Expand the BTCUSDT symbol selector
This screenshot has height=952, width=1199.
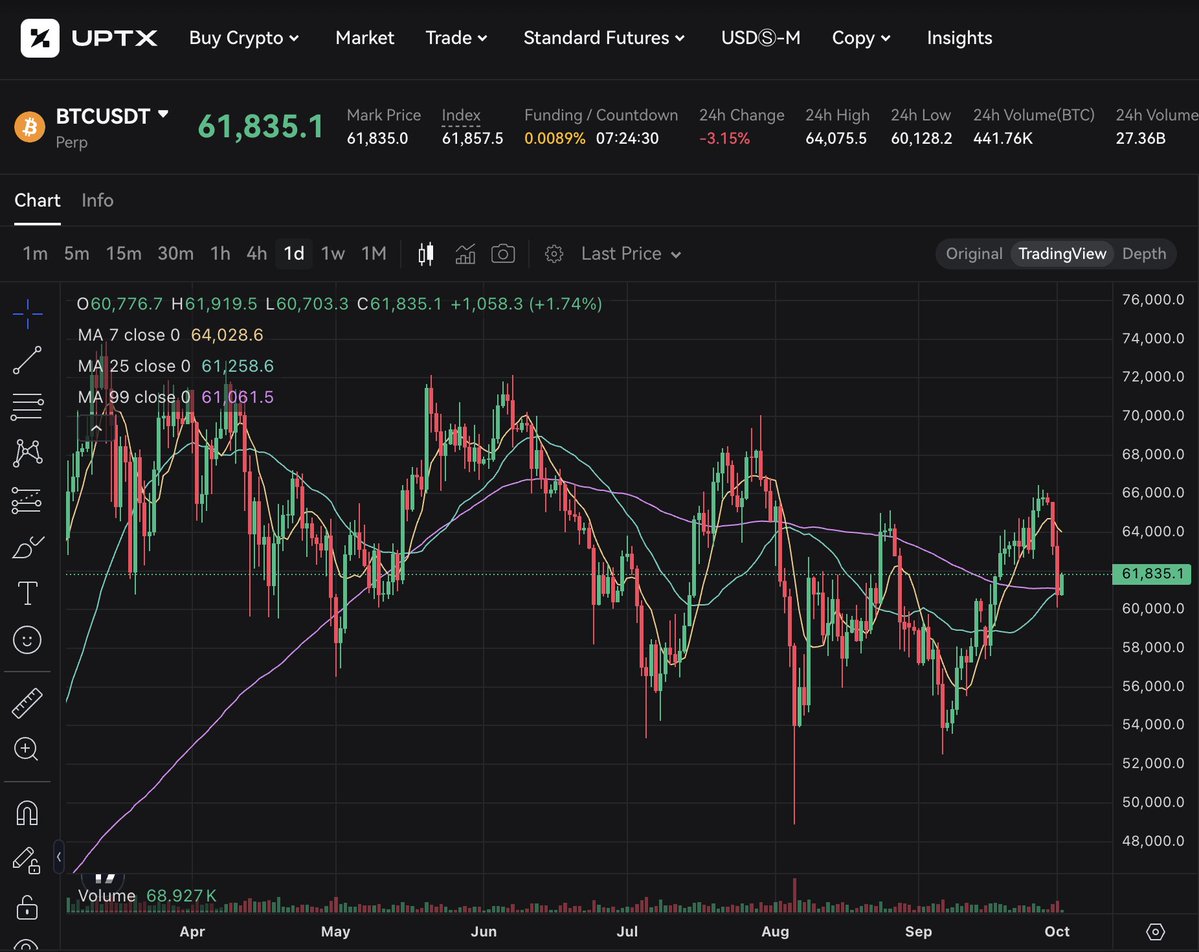click(112, 116)
